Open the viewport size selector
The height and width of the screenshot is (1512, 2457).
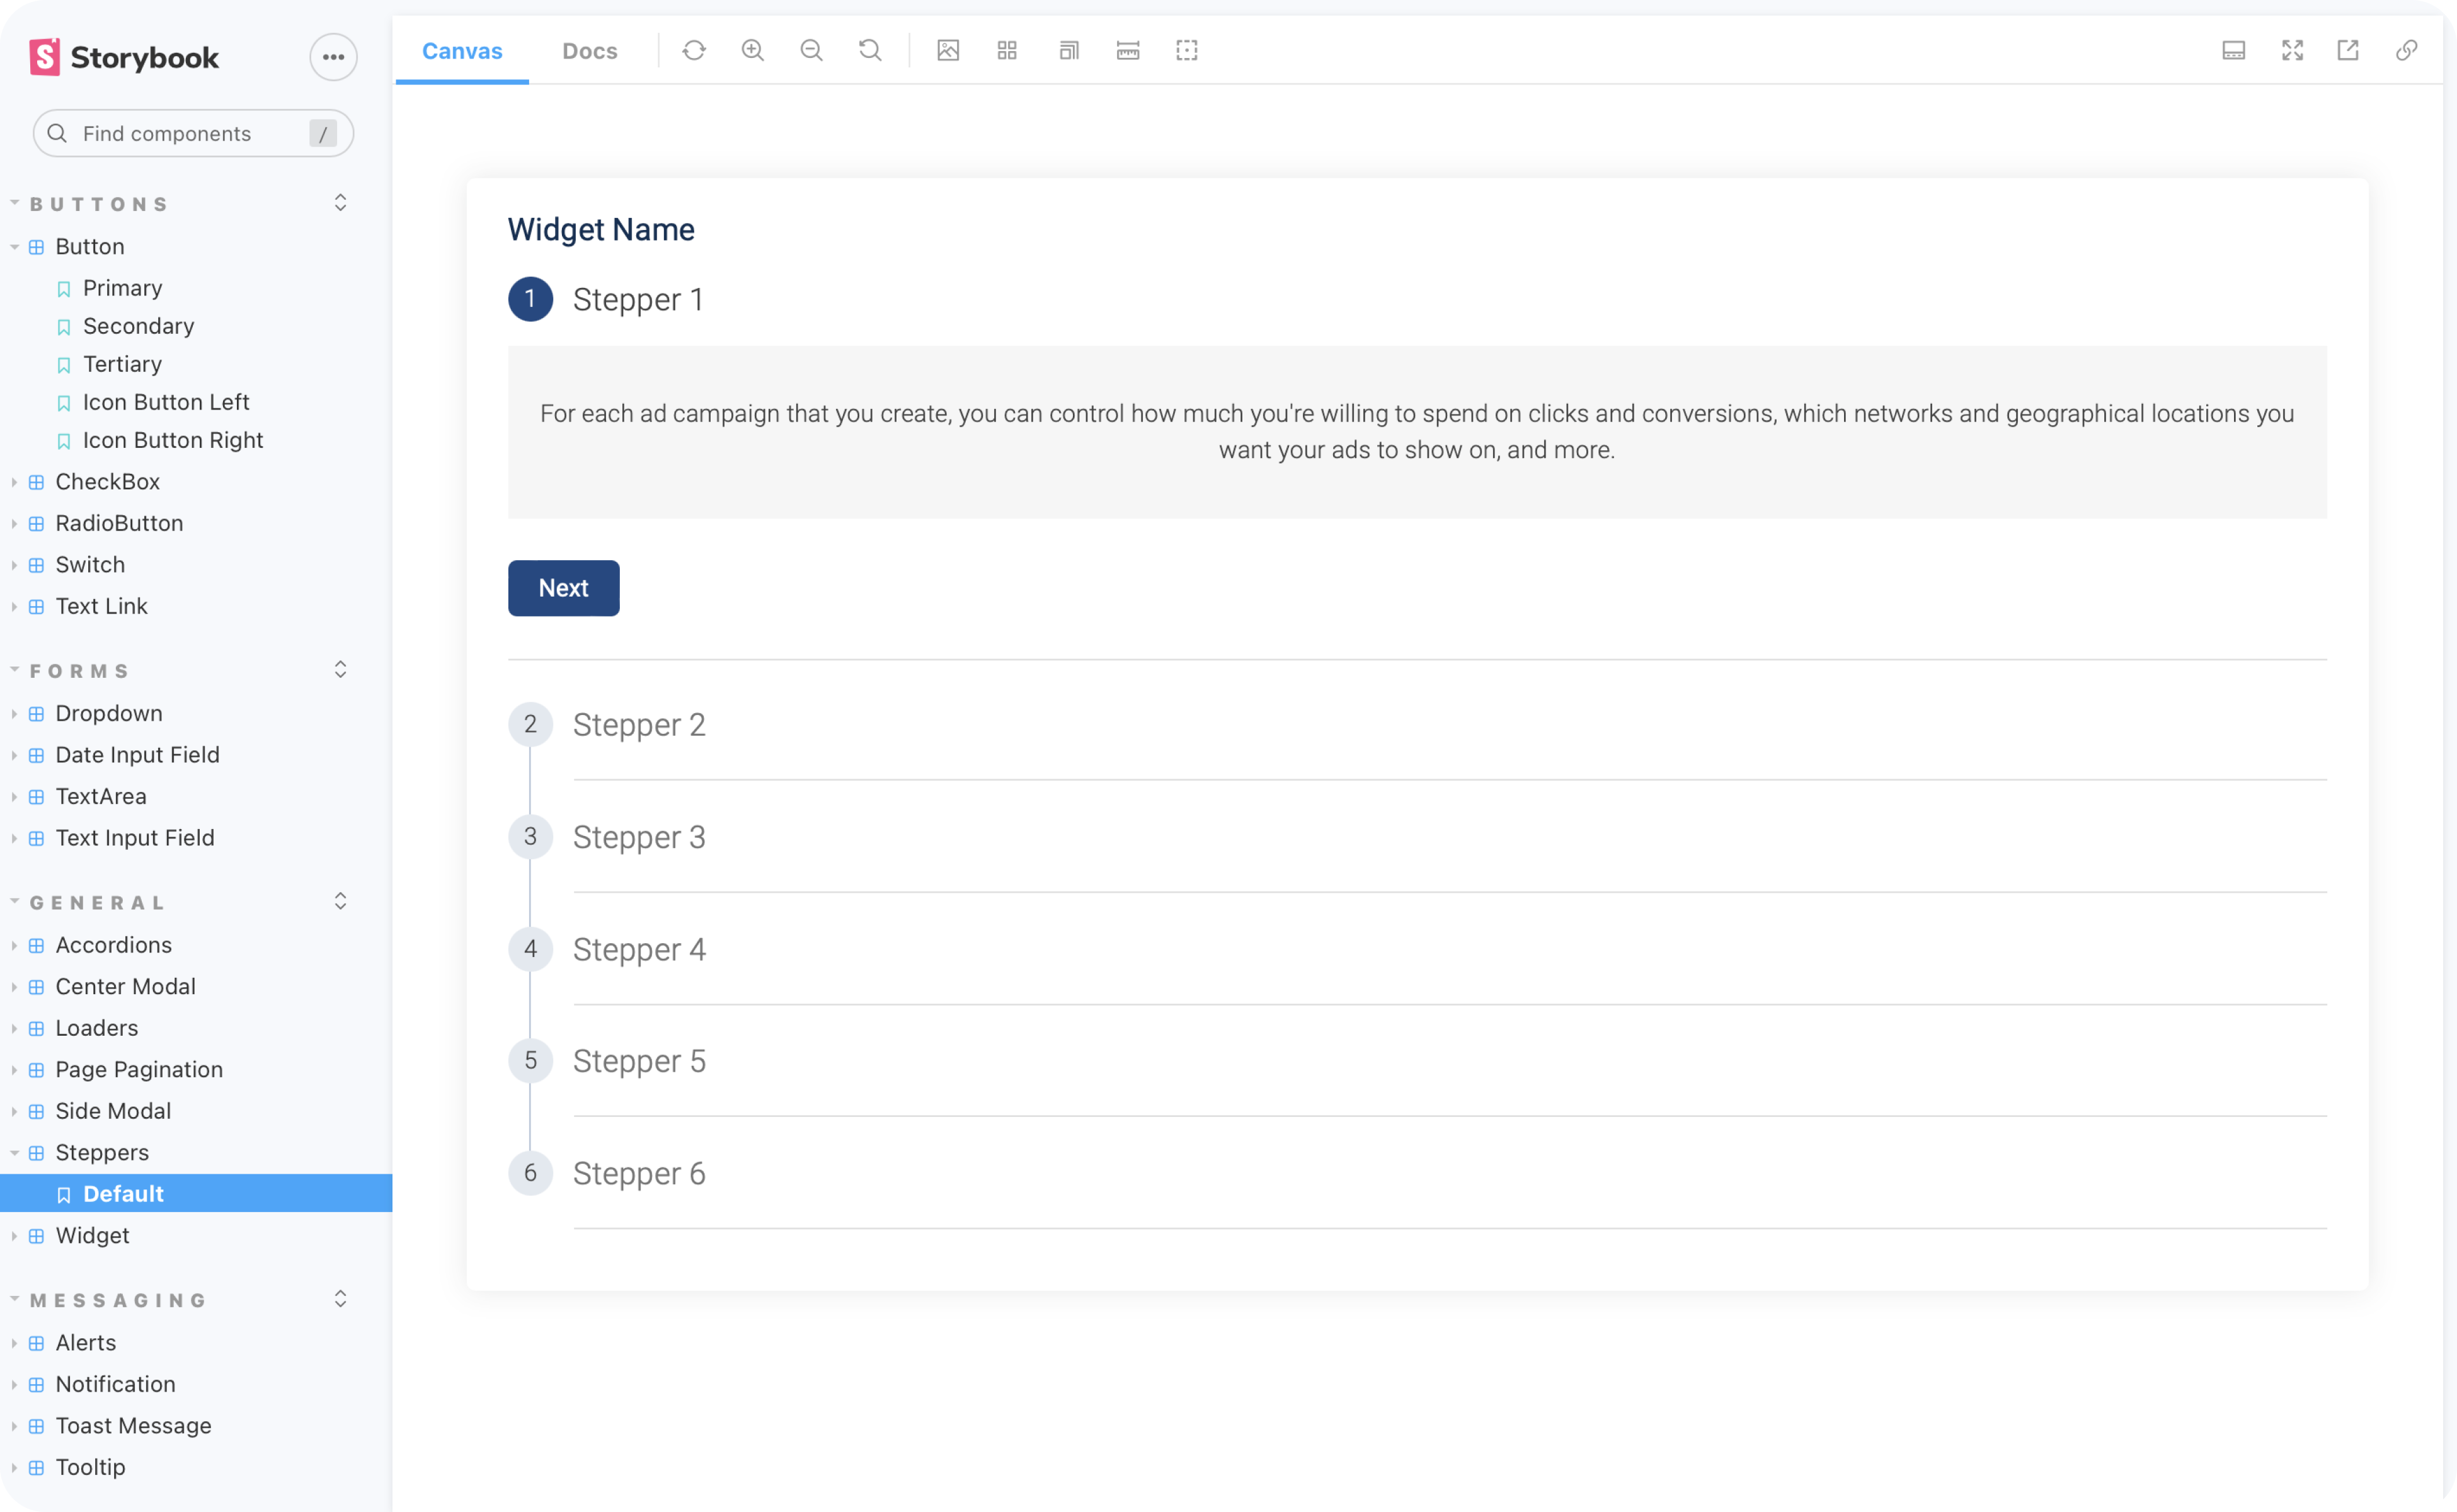click(1069, 50)
